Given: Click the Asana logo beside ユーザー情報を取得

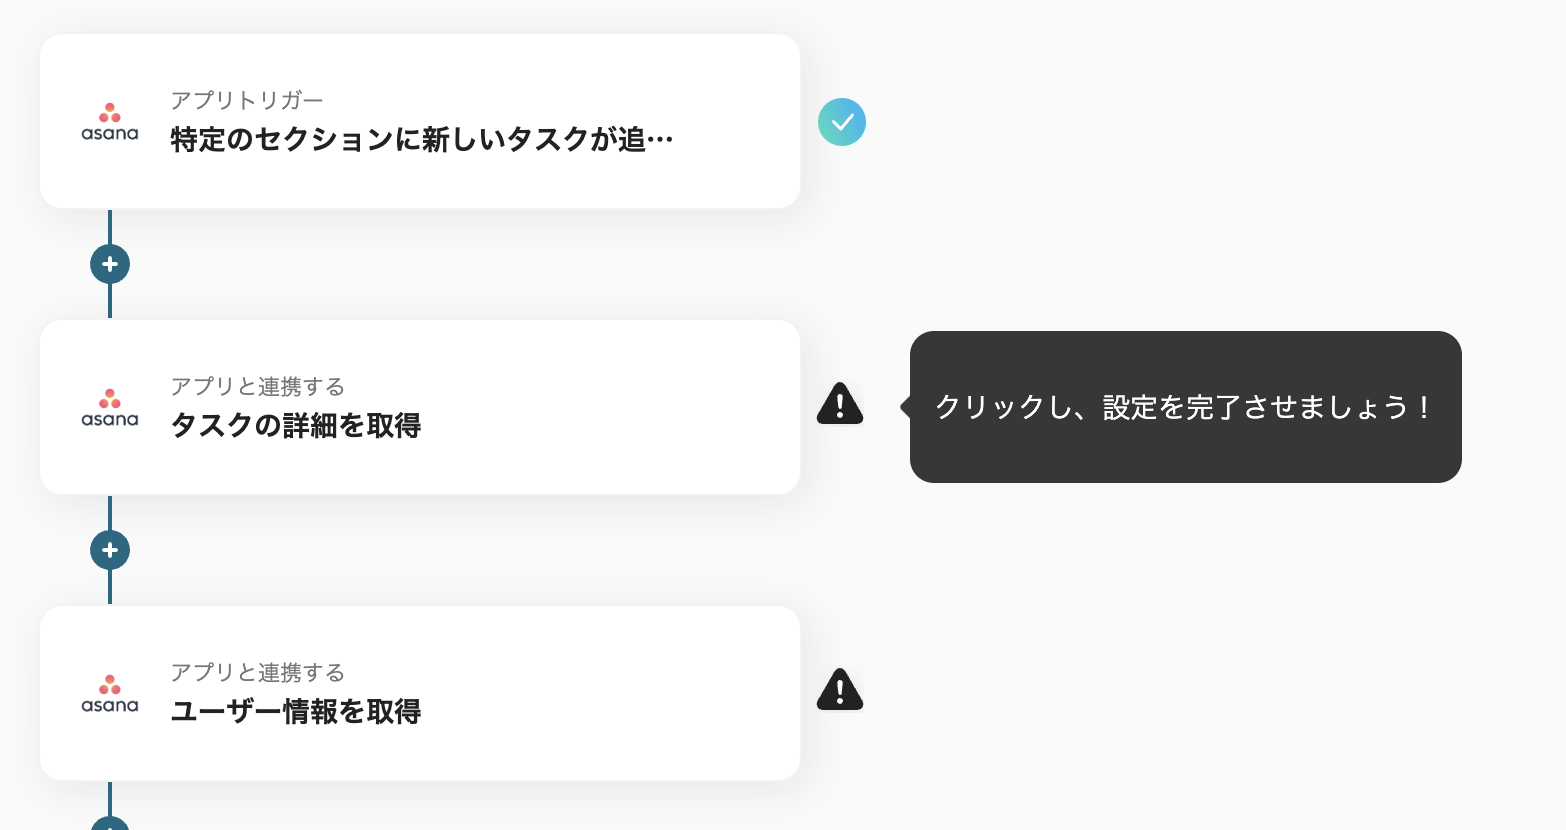Looking at the screenshot, I should click(110, 694).
